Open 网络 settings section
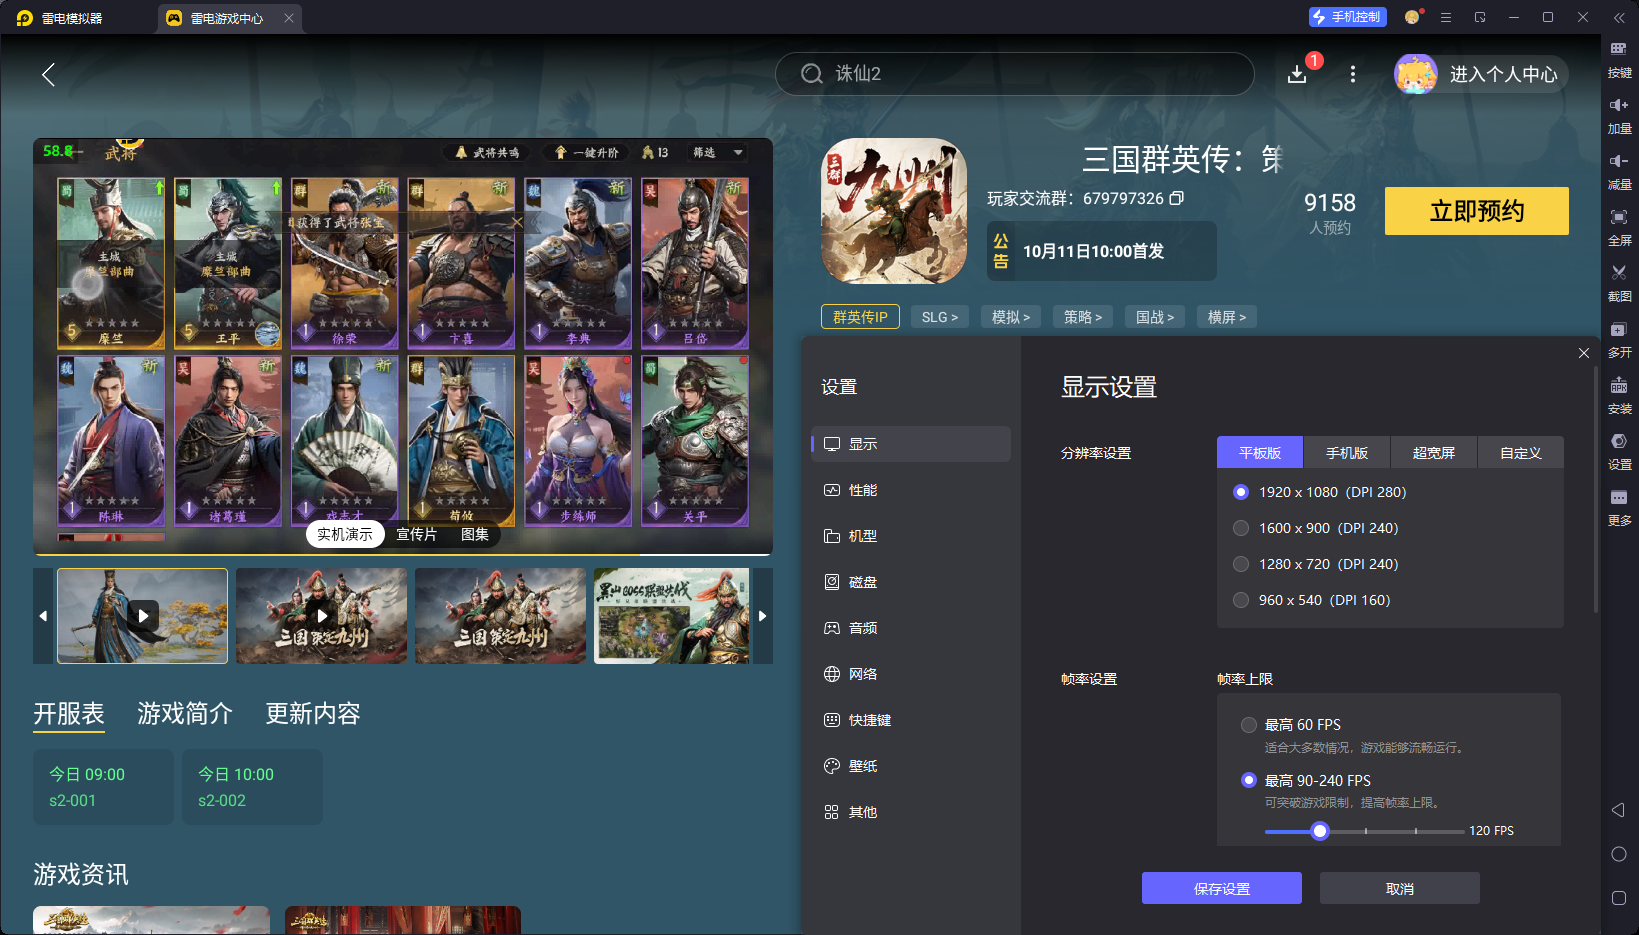 (911, 674)
